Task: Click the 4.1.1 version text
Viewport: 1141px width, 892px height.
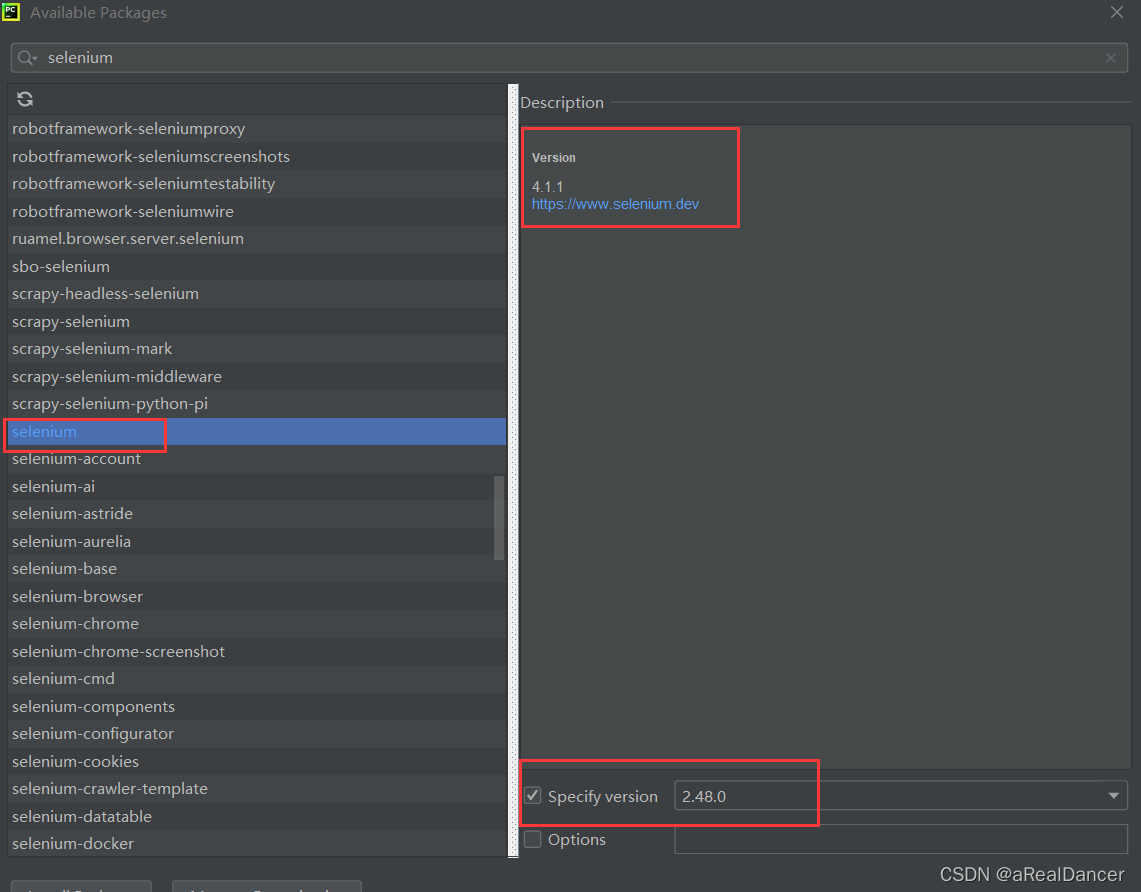Action: tap(547, 187)
